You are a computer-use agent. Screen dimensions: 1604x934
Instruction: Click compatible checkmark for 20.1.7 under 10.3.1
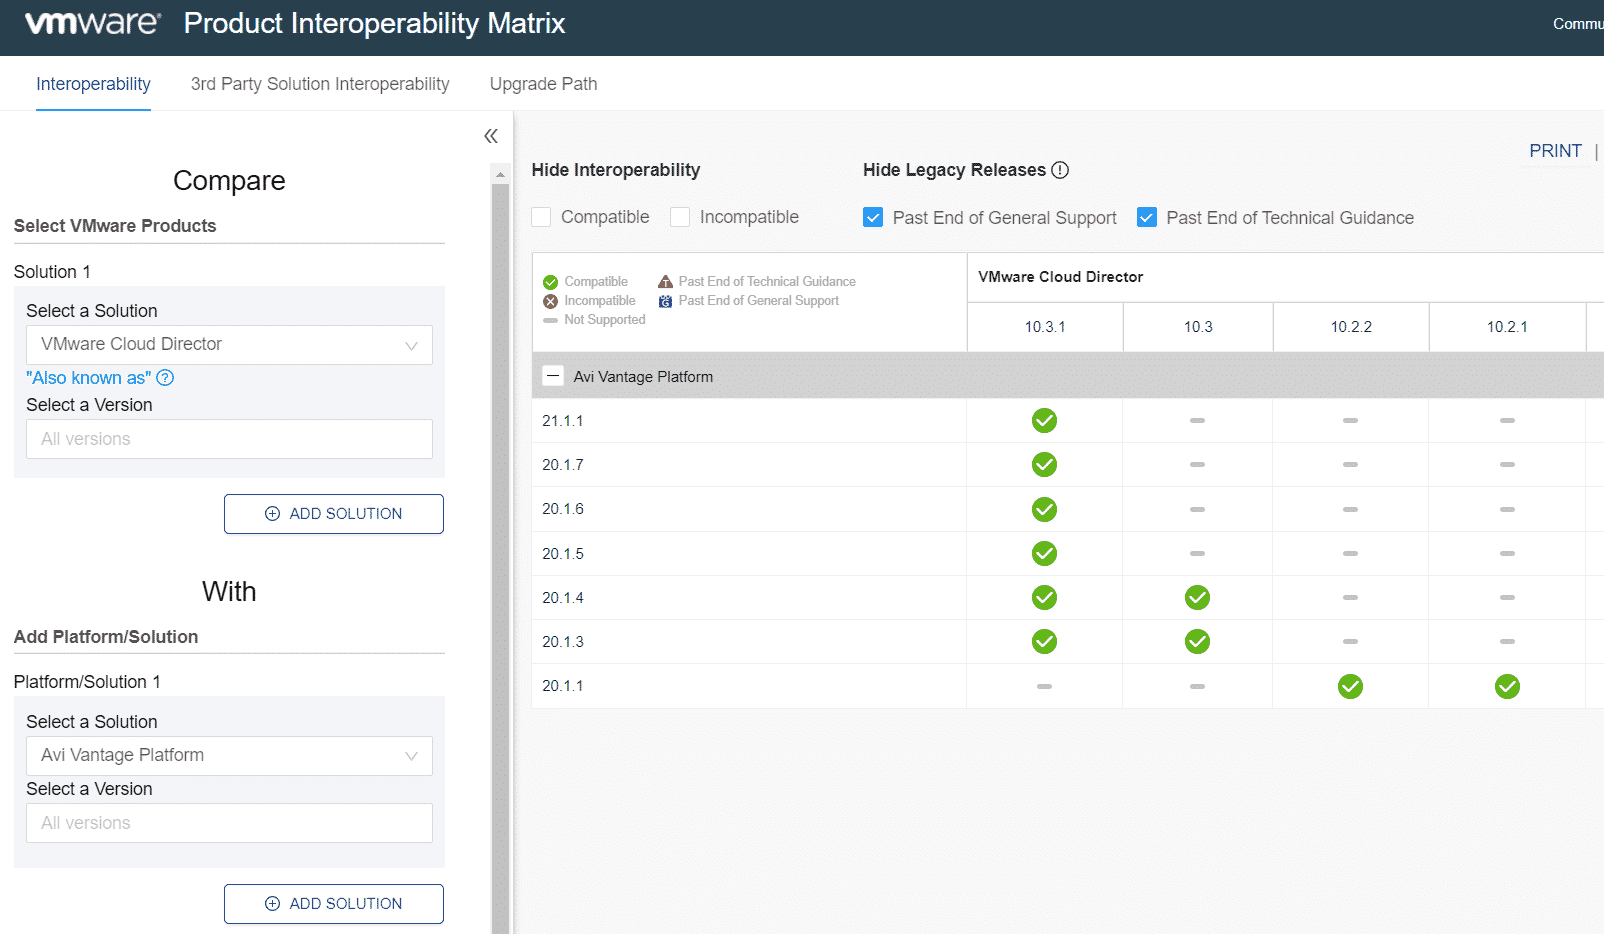pyautogui.click(x=1044, y=465)
